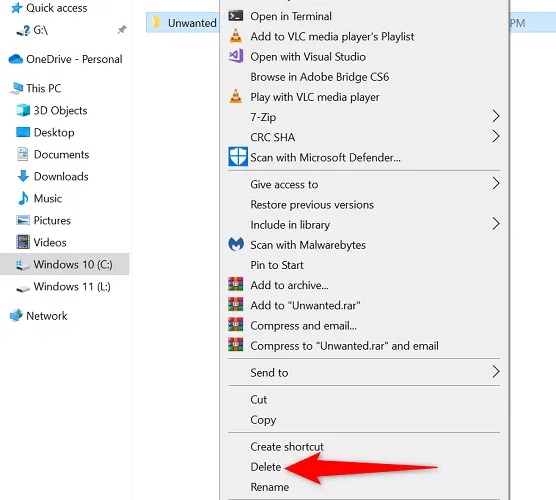Click the Malwarebytes logo icon

click(x=236, y=244)
